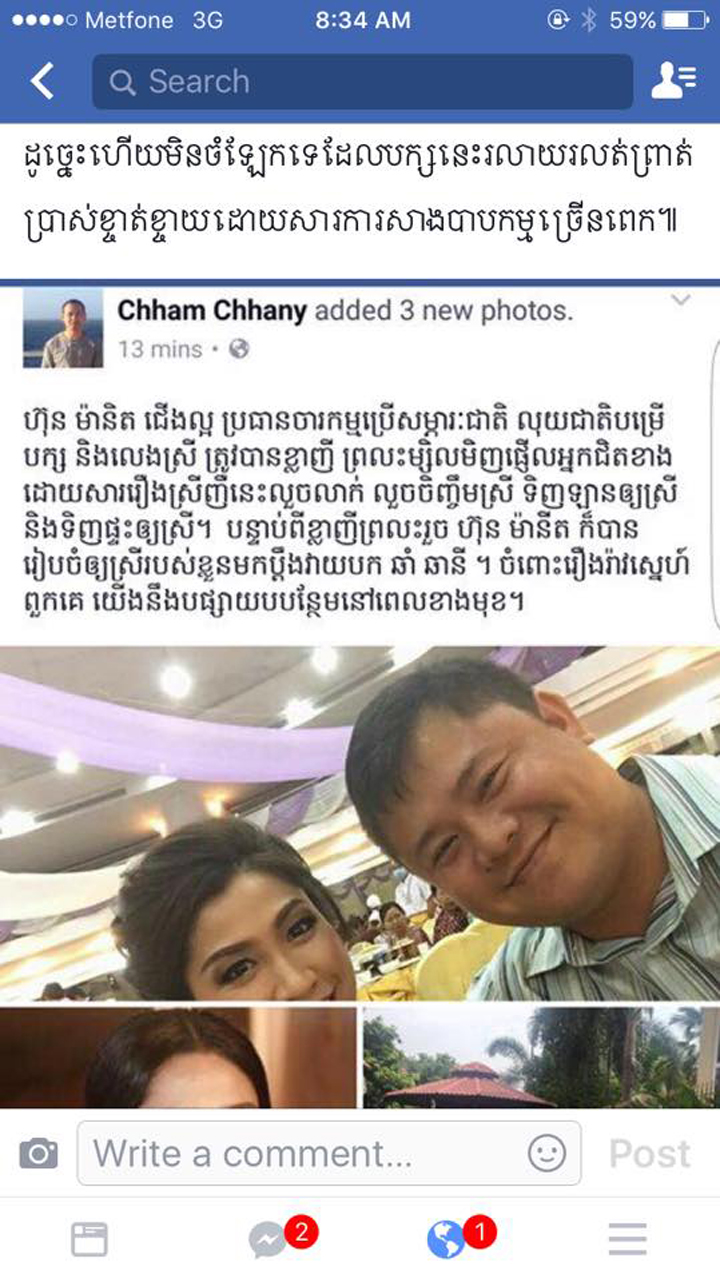Image resolution: width=720 pixels, height=1282 pixels.
Task: Tap the Post button
Action: click(650, 1154)
